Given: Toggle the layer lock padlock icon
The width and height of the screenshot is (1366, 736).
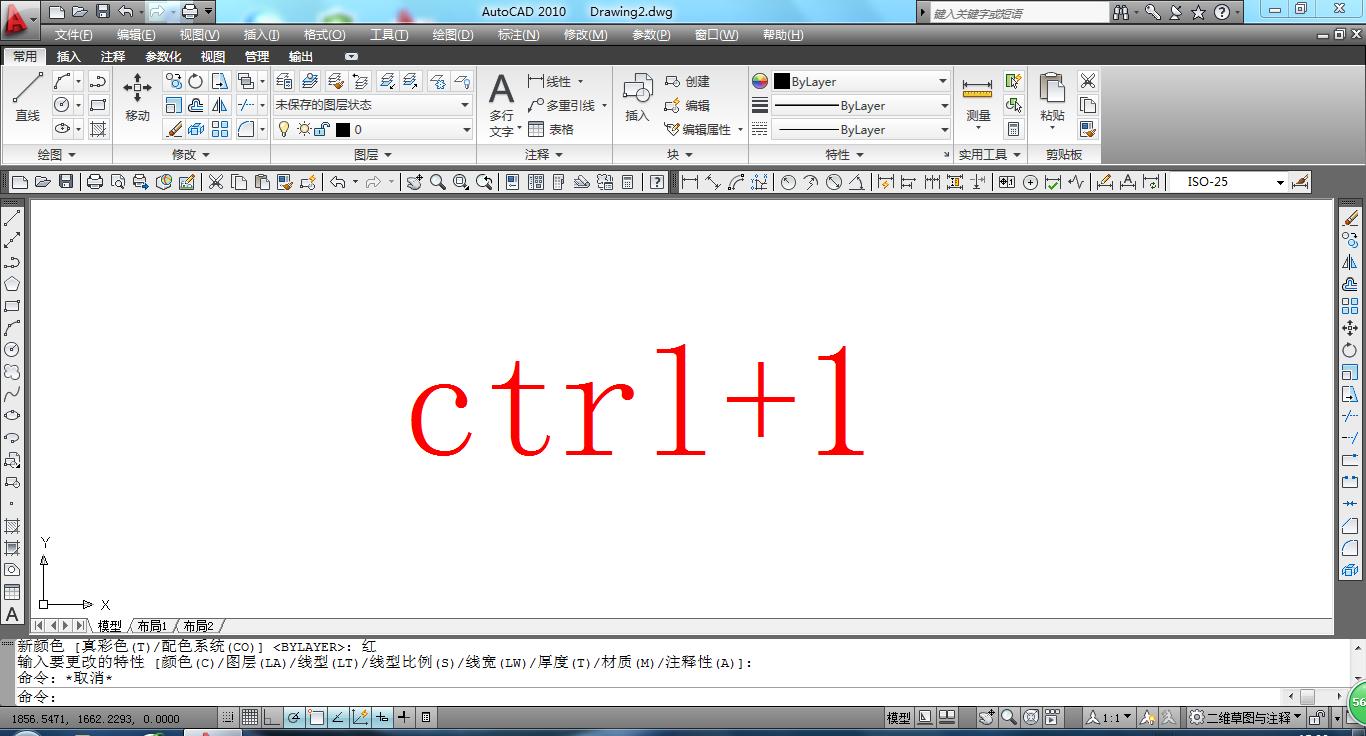Looking at the screenshot, I should coord(322,128).
